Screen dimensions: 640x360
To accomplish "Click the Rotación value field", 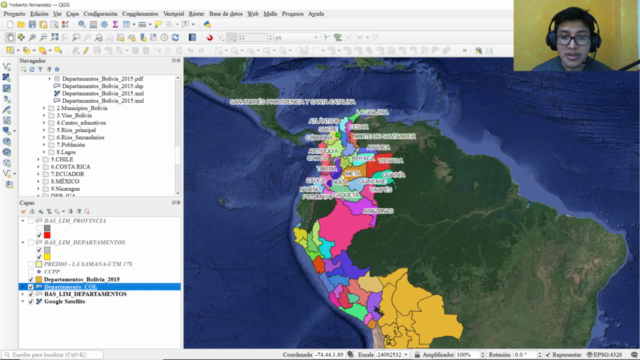I will coord(525,355).
